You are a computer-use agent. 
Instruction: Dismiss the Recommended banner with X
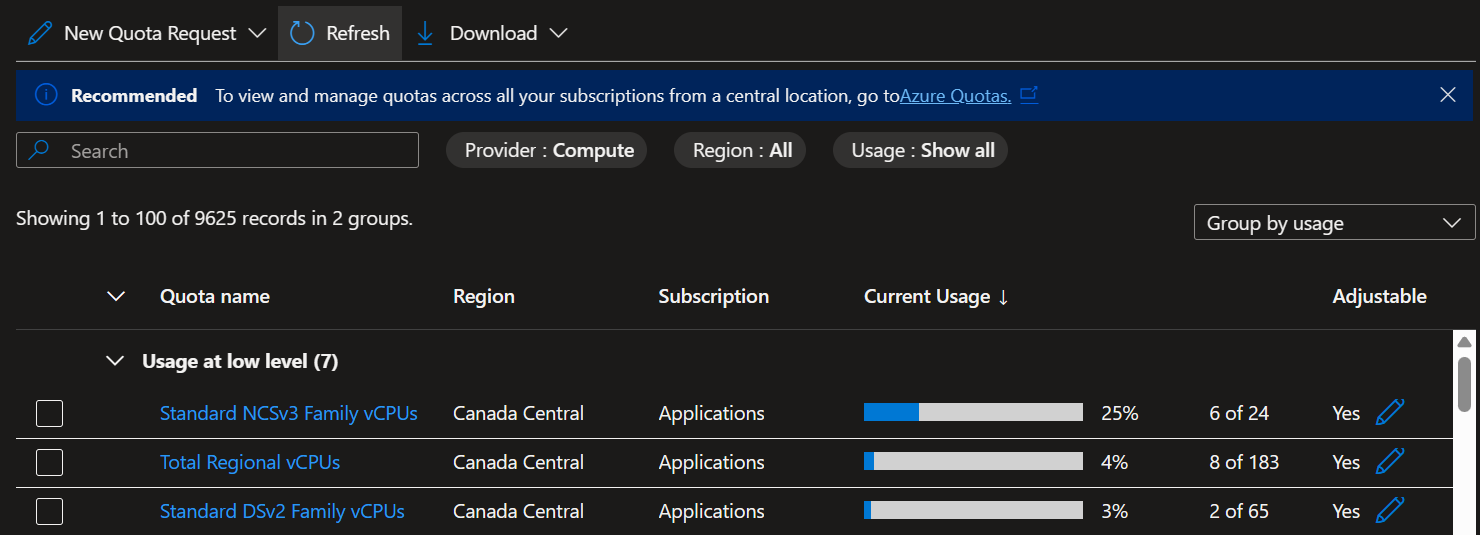1447,95
